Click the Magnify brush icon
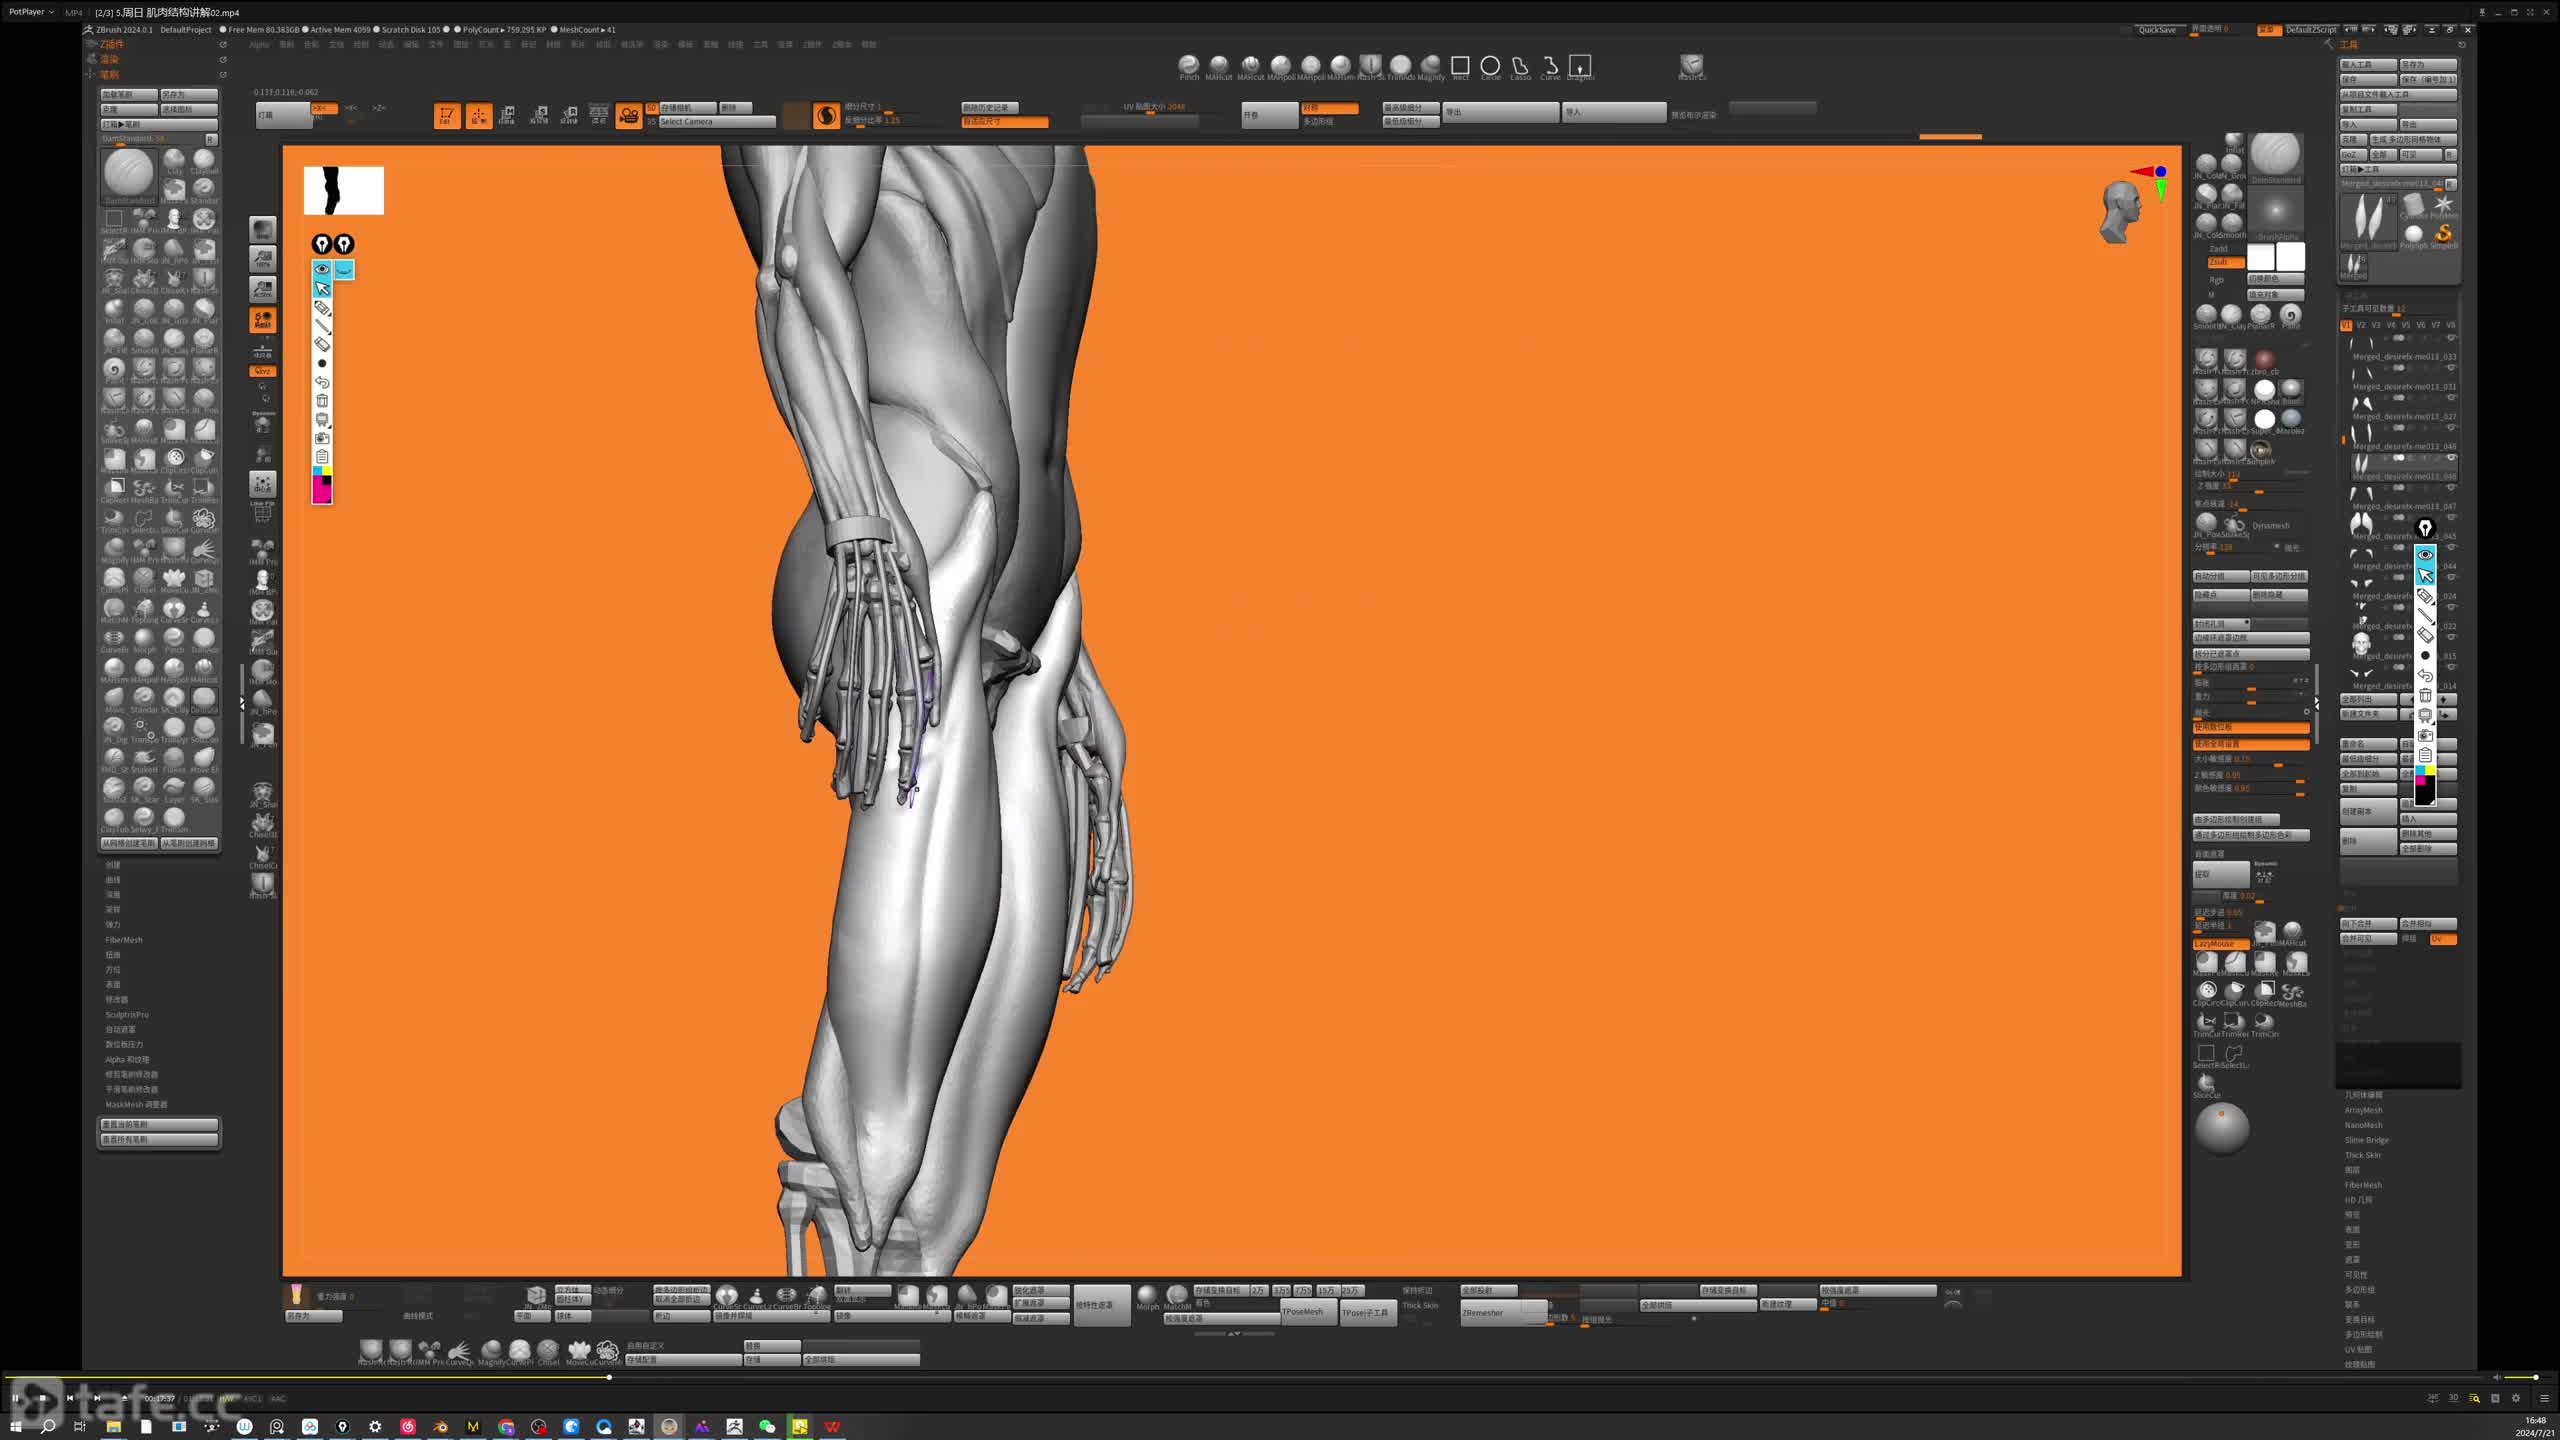Screen dimensions: 2560x1440 click(1431, 65)
